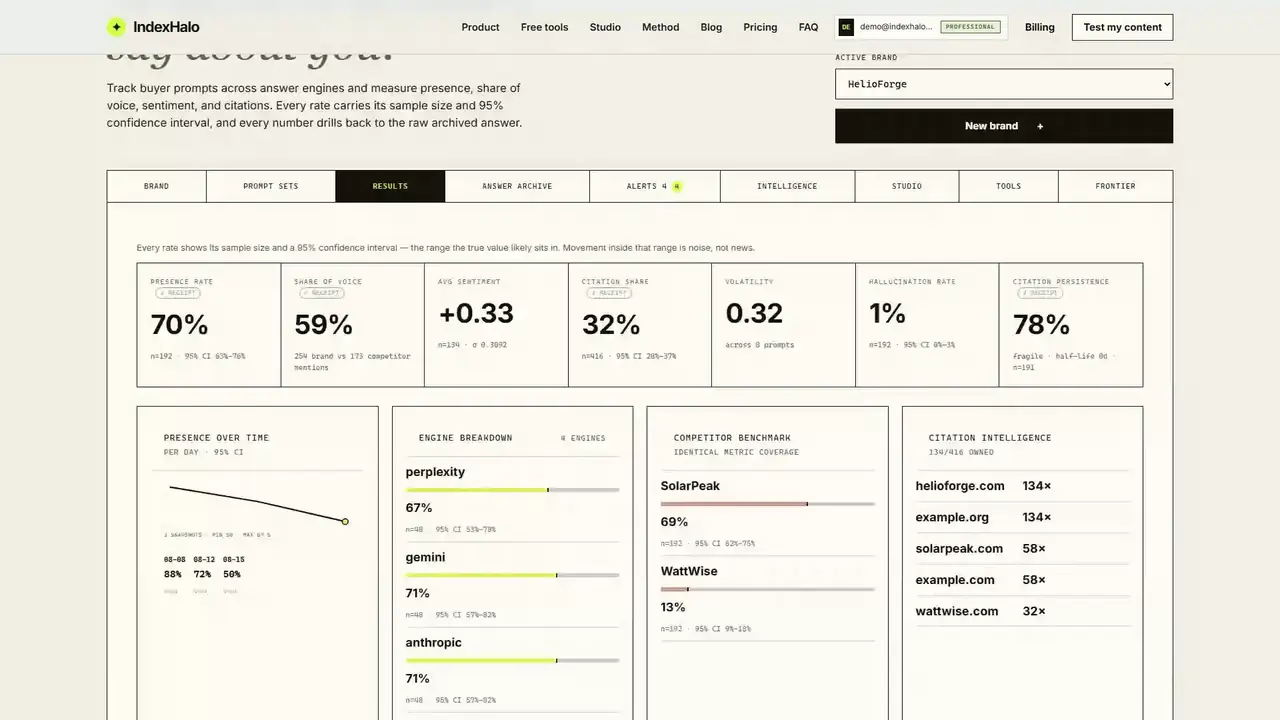Click the Presence Over Time chart line
The width and height of the screenshot is (1280, 720).
[x=257, y=502]
